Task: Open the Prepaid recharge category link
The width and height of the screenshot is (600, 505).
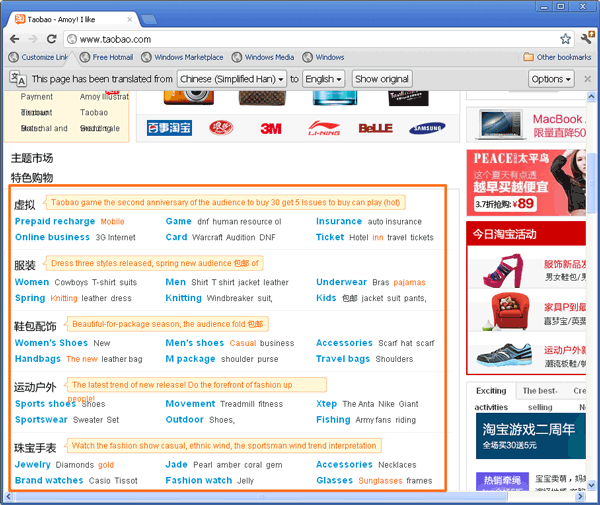Action: [x=55, y=221]
